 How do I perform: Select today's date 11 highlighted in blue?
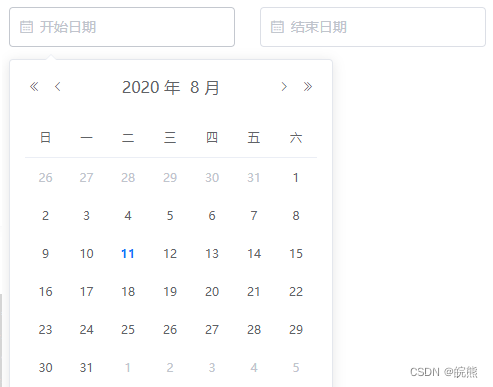(x=128, y=254)
